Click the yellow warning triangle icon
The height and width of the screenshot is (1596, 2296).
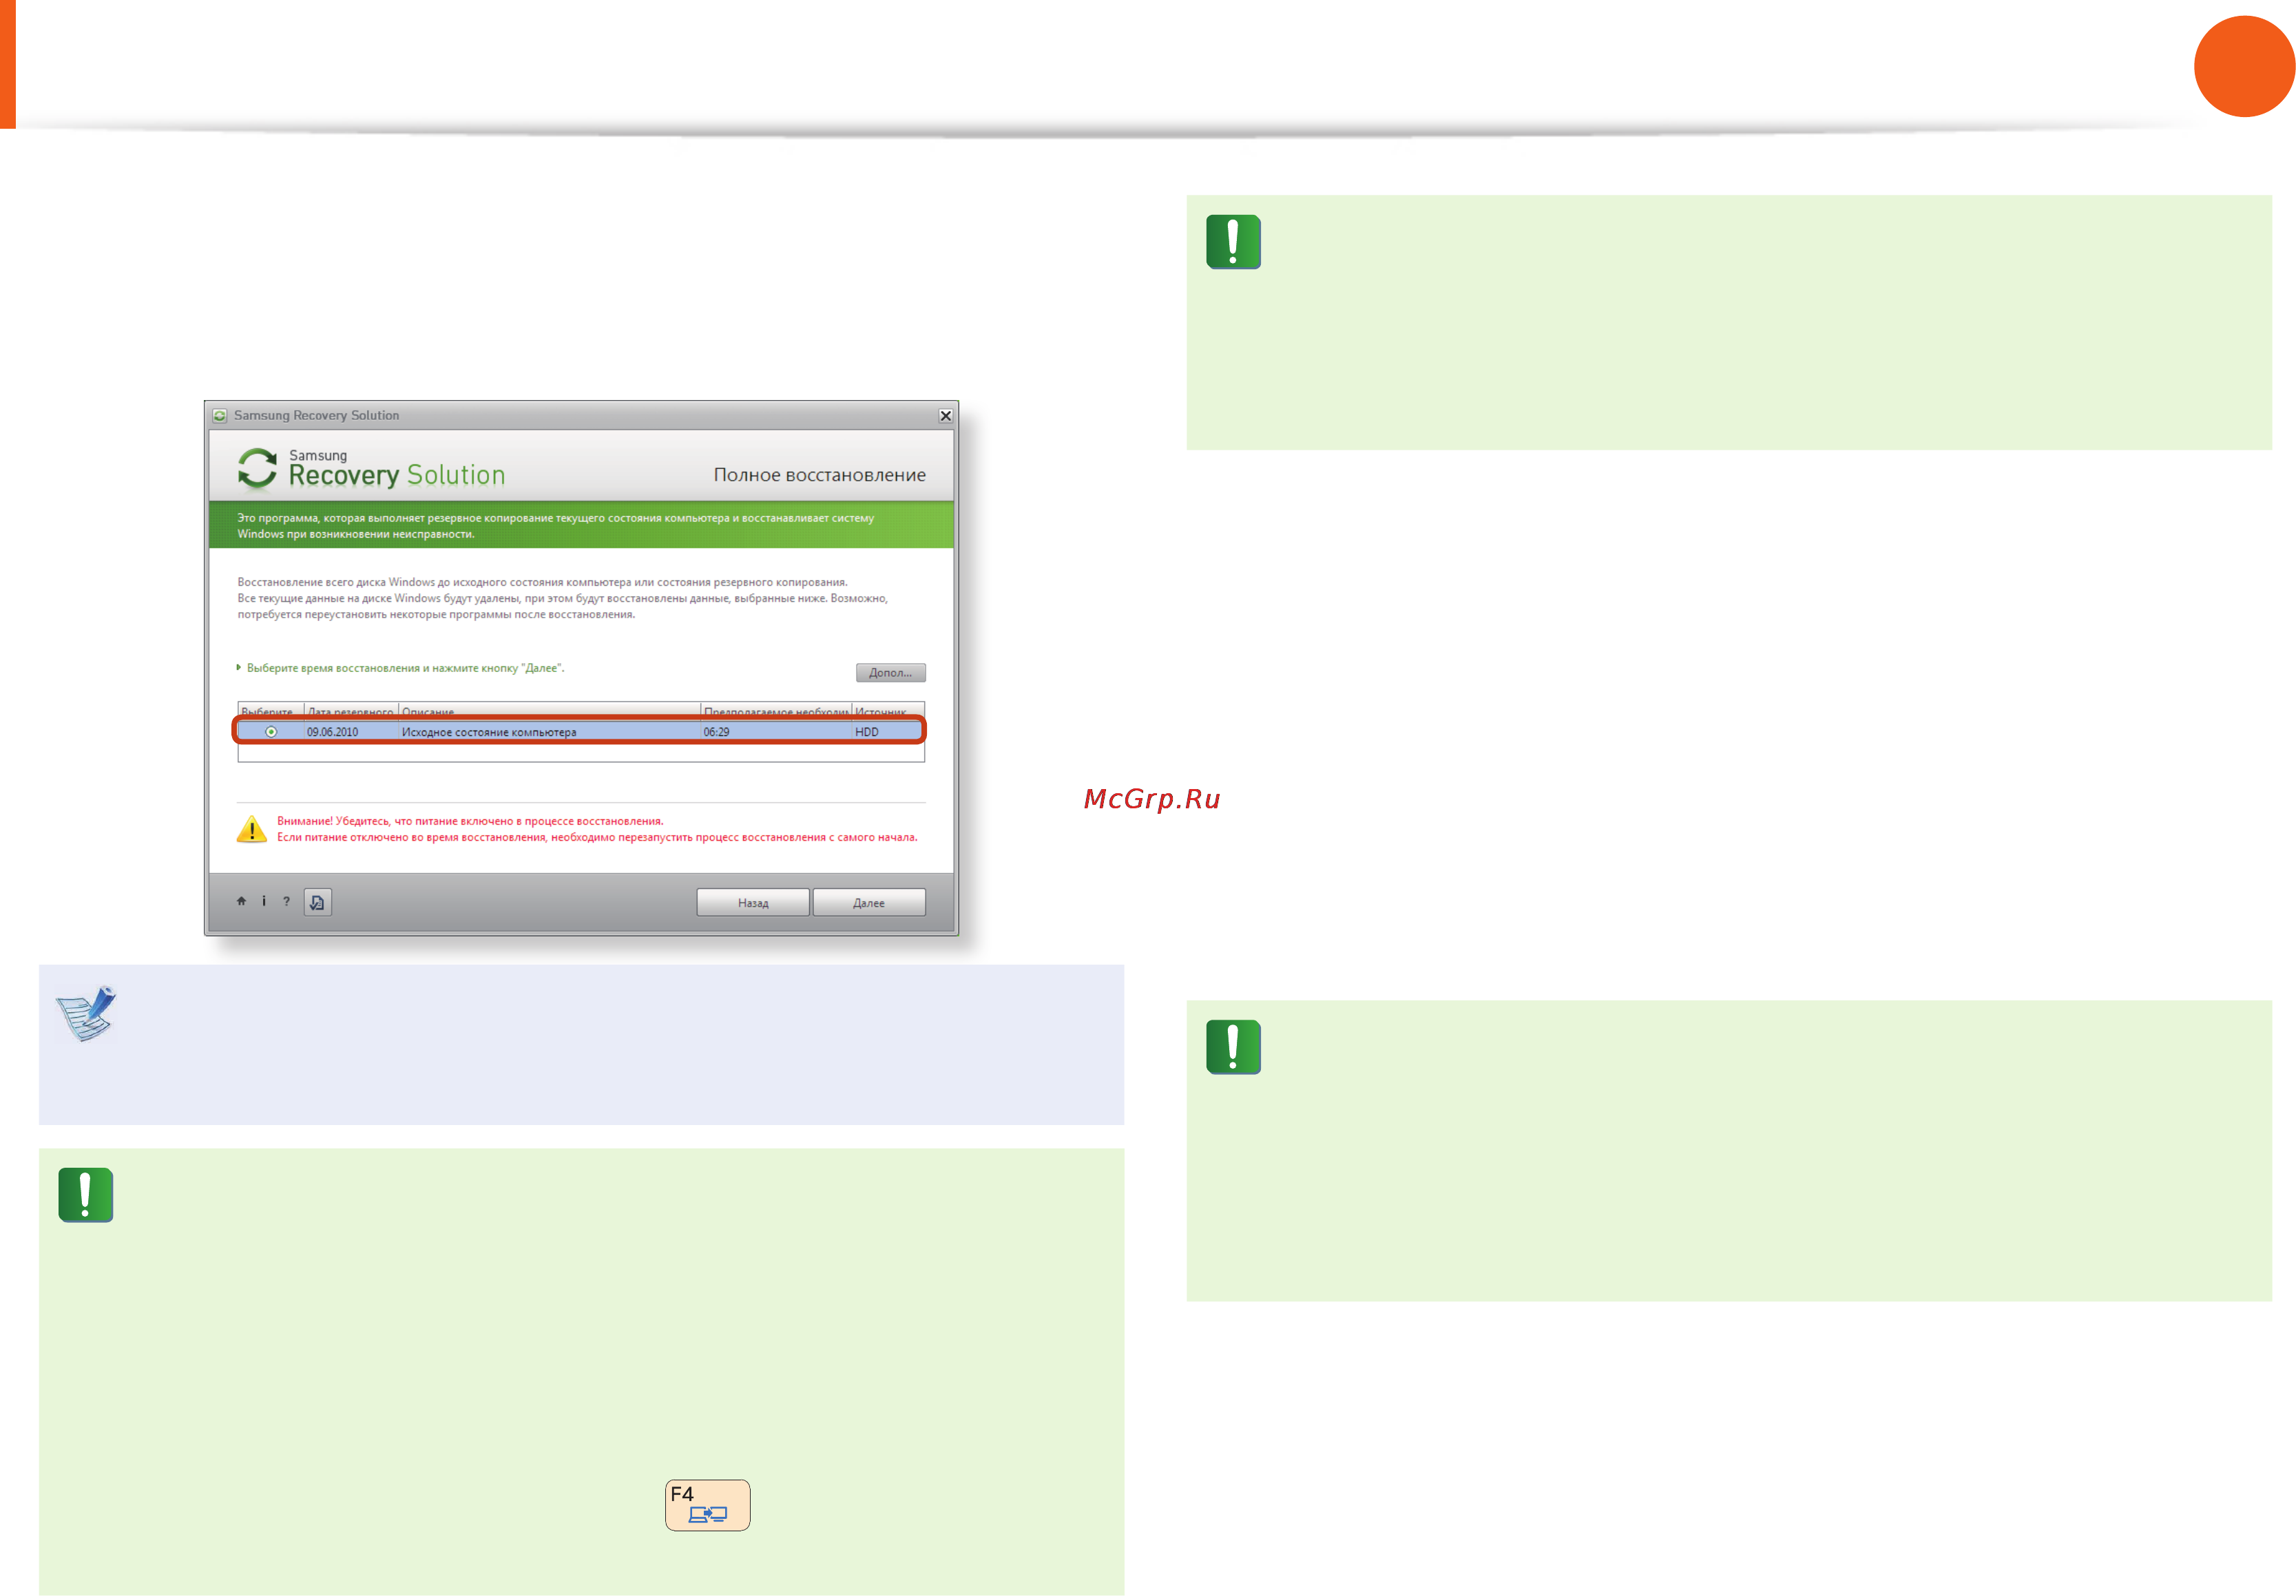coord(251,829)
